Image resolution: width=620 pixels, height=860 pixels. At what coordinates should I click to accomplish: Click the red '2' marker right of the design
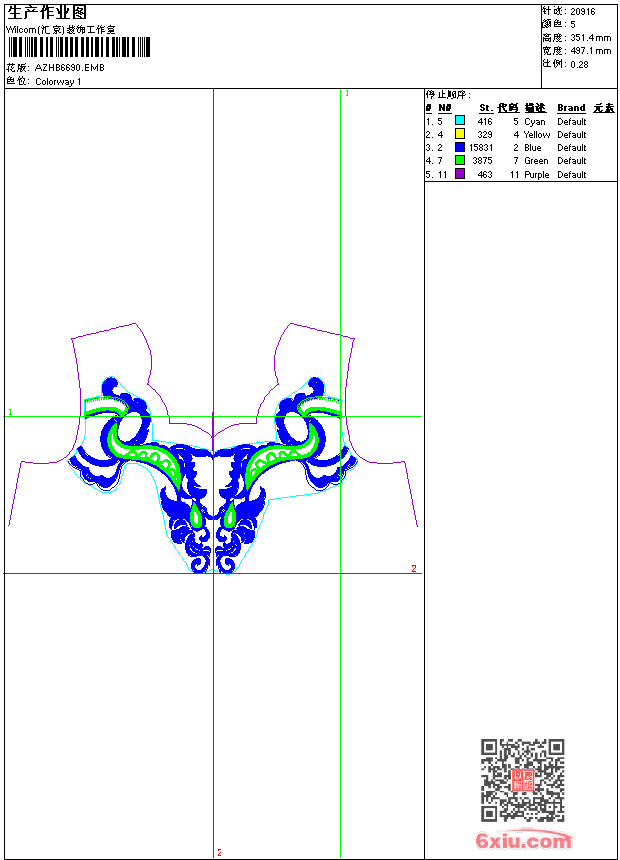(x=414, y=569)
